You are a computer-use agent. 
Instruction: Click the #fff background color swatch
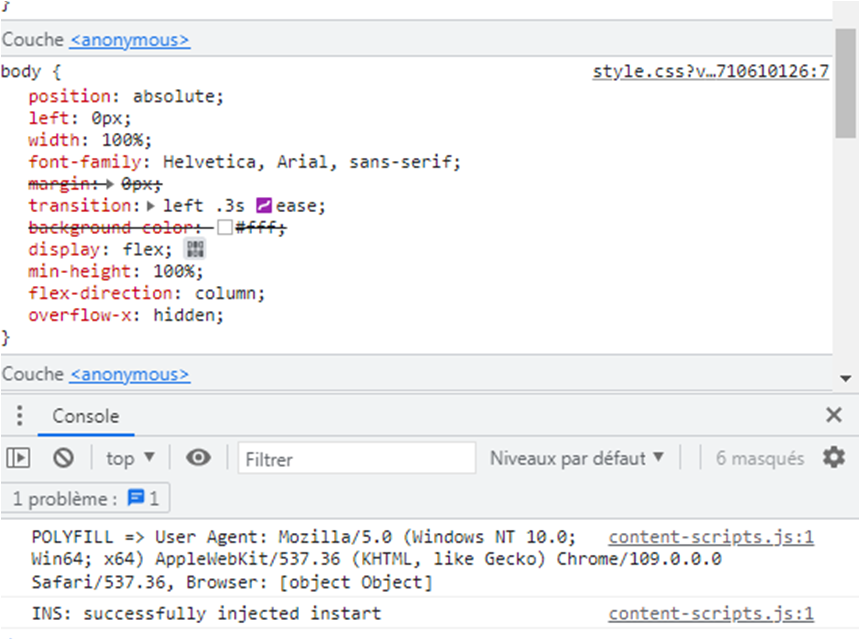point(225,228)
